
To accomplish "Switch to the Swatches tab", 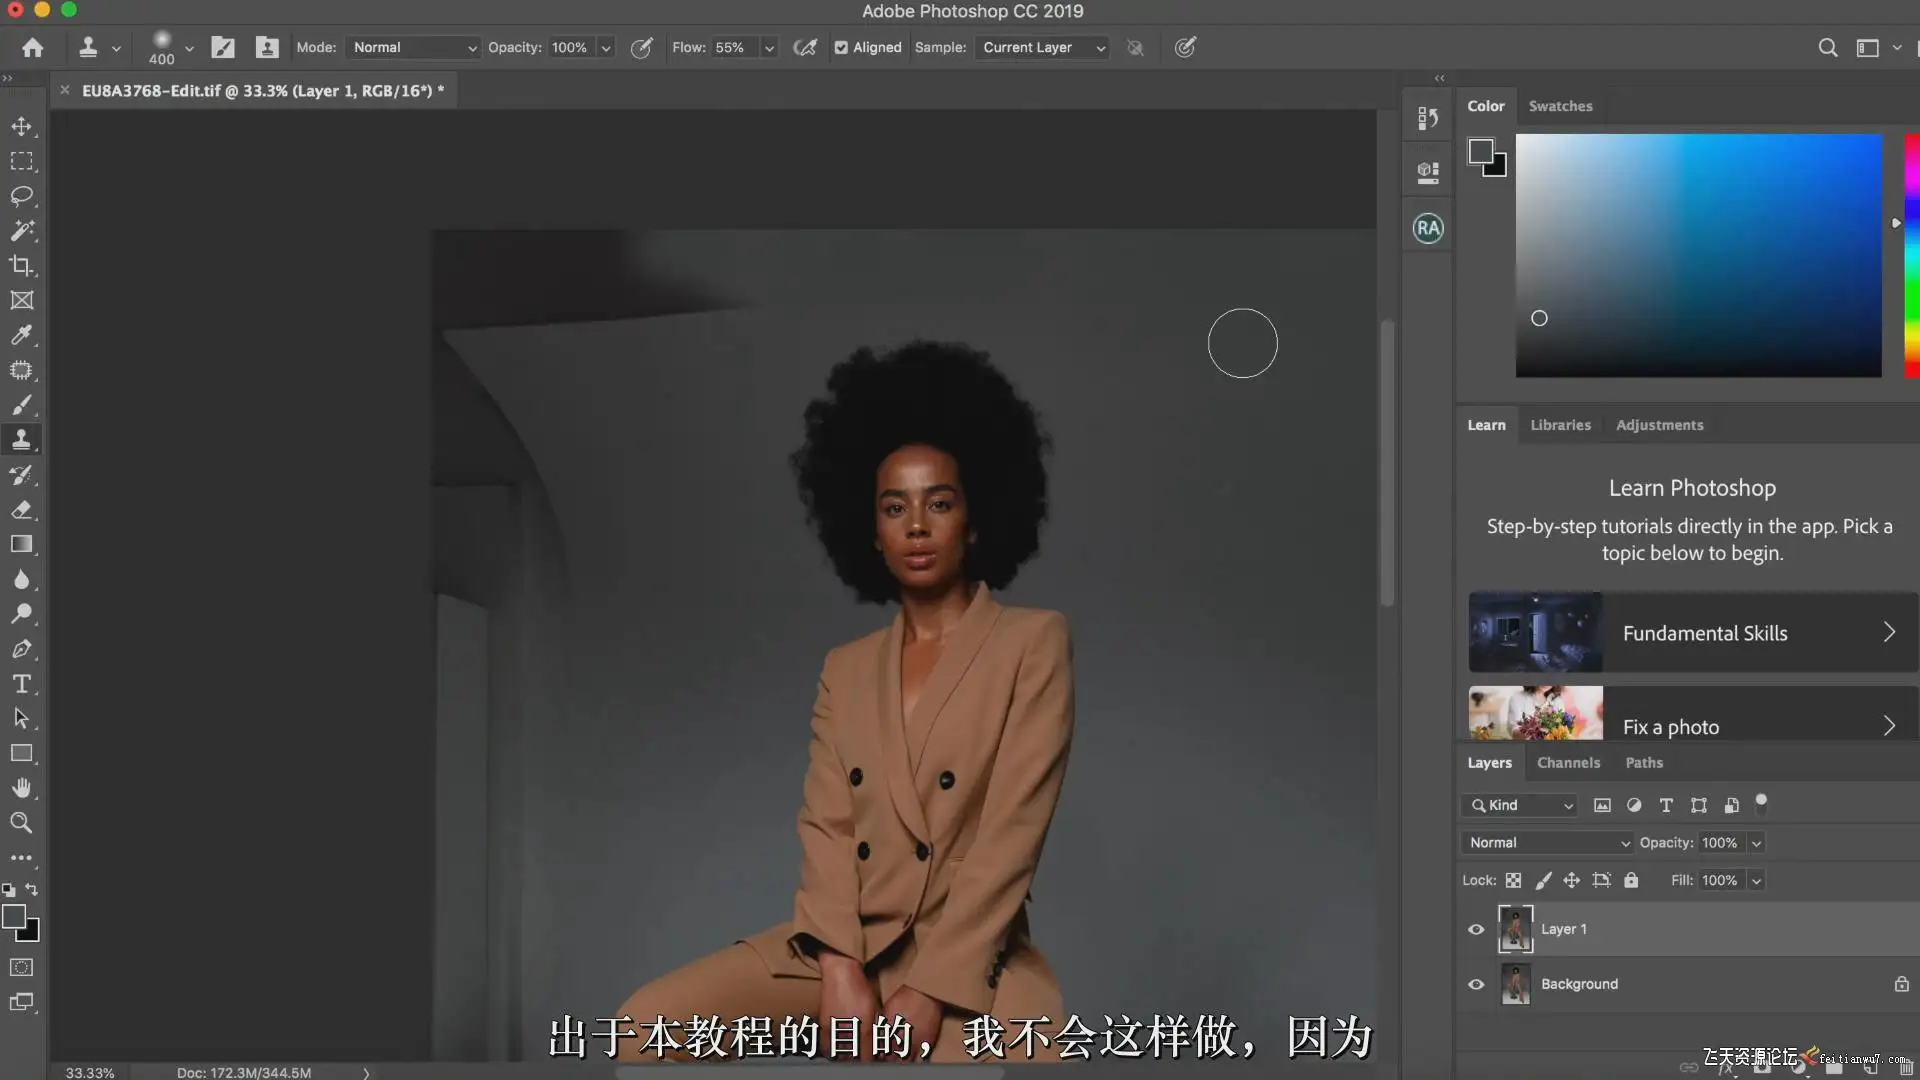I will coord(1560,106).
